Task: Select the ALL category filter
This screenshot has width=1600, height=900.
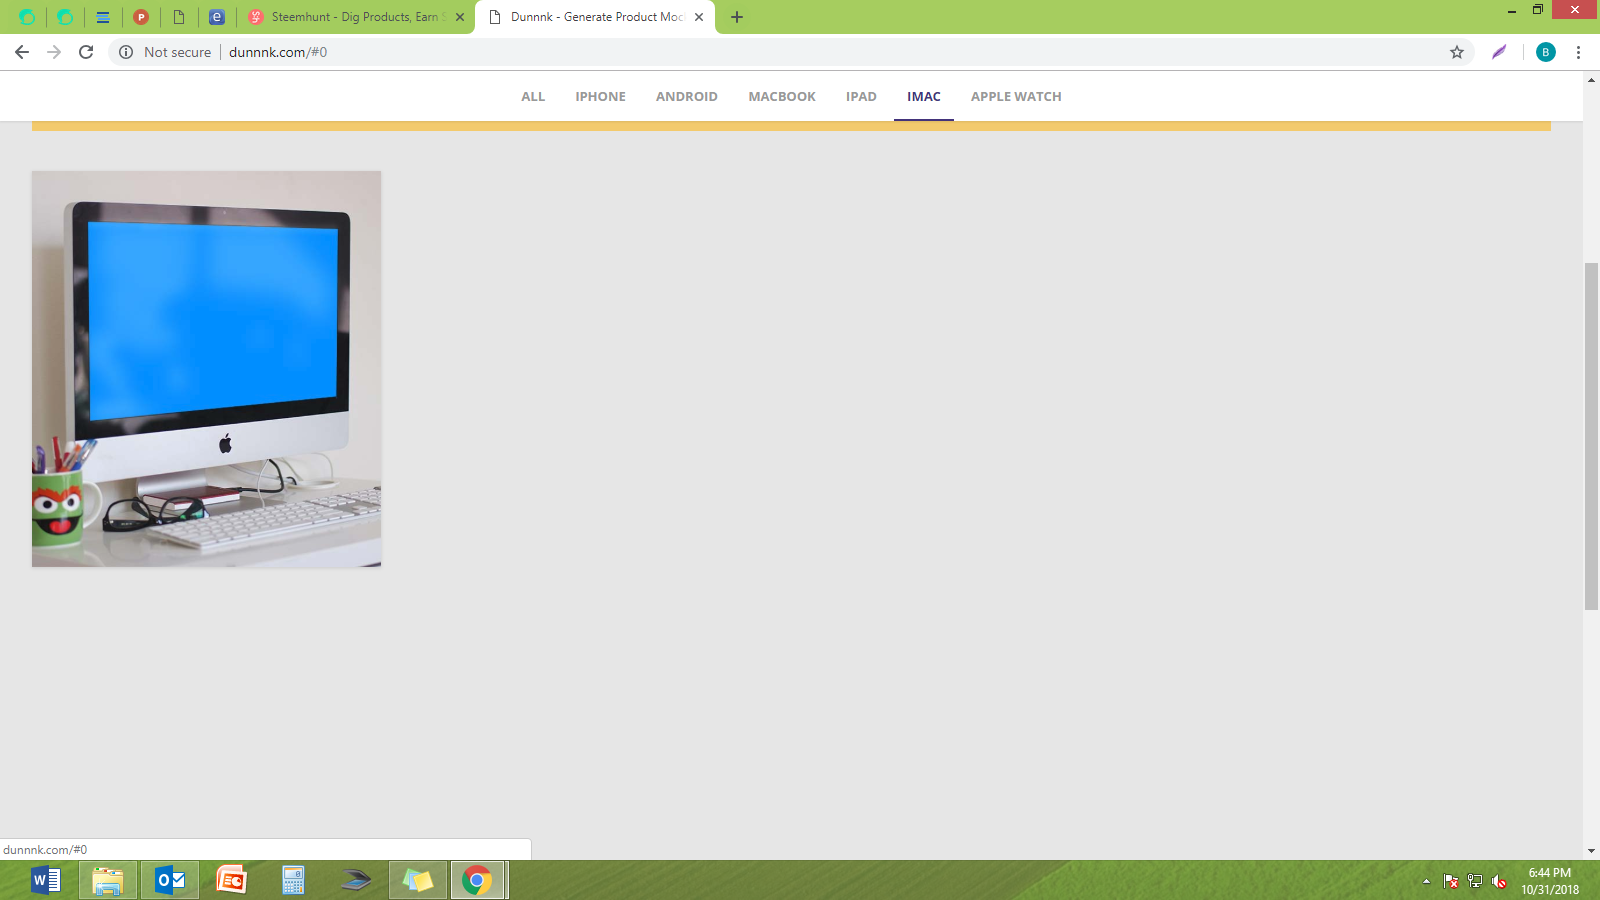Action: tap(533, 97)
